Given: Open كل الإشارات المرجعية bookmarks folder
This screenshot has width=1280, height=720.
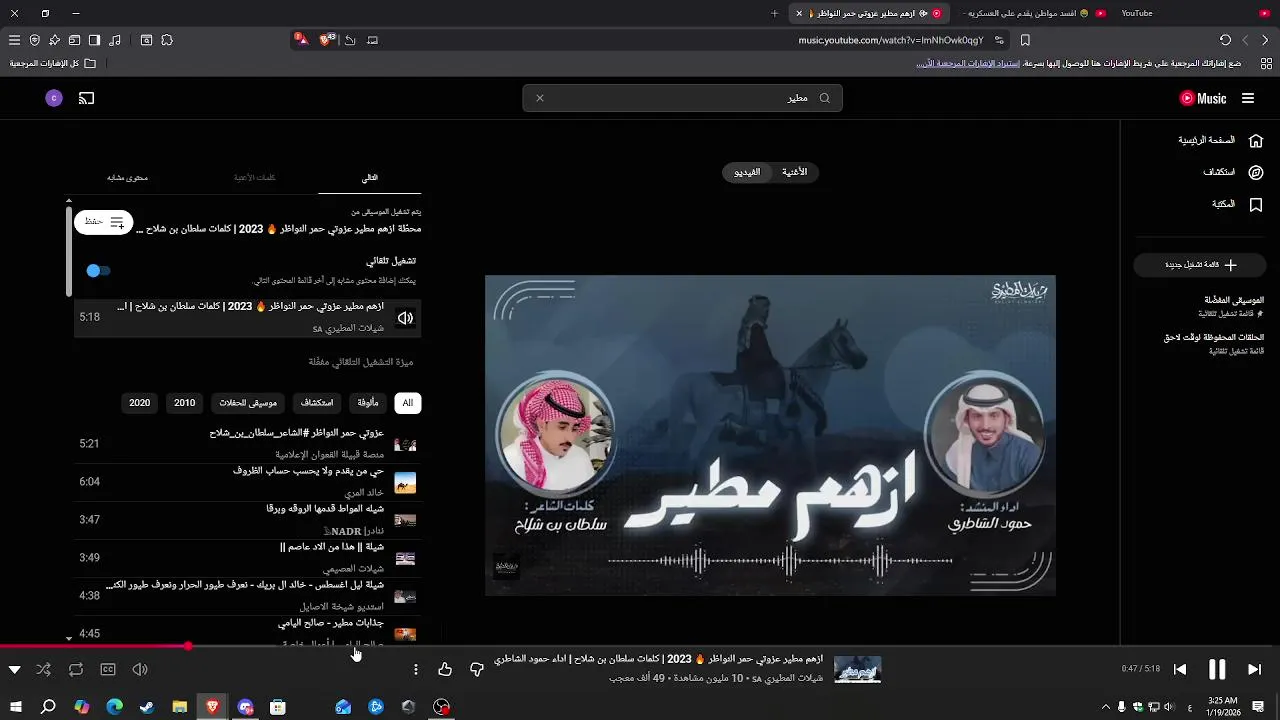Looking at the screenshot, I should pos(53,63).
